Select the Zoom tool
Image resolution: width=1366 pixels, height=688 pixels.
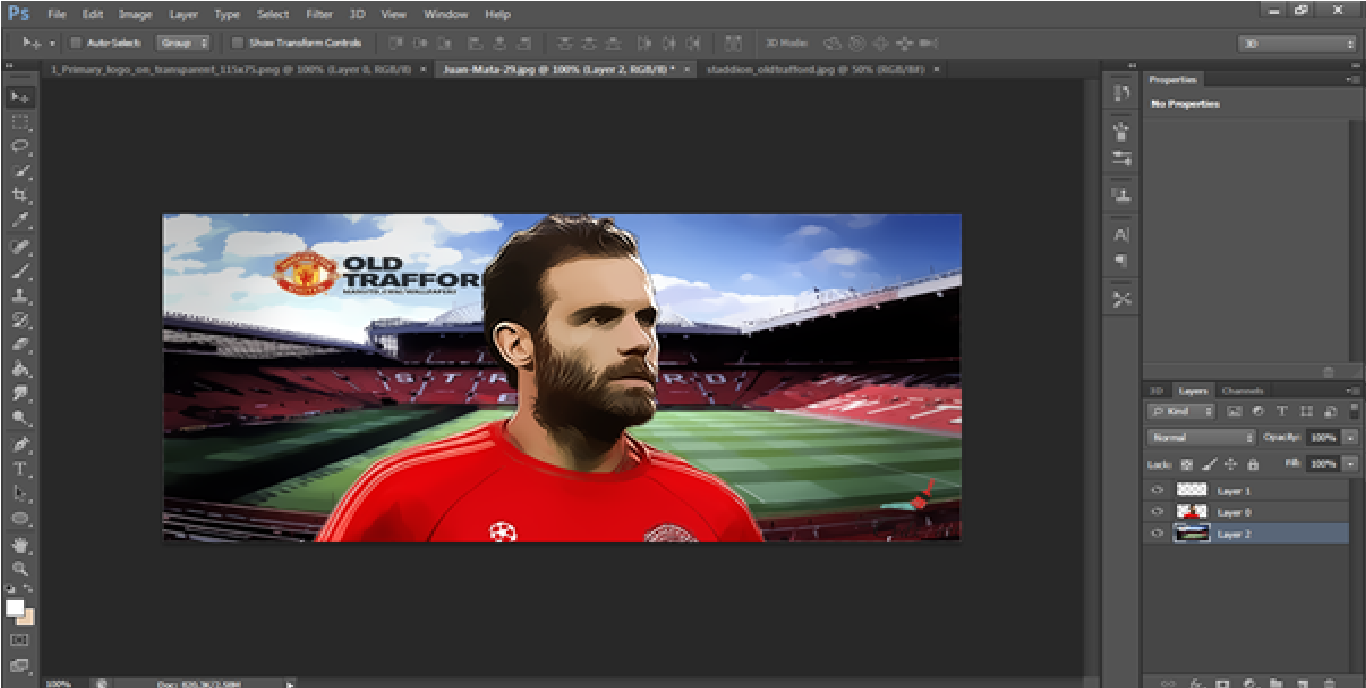[20, 568]
